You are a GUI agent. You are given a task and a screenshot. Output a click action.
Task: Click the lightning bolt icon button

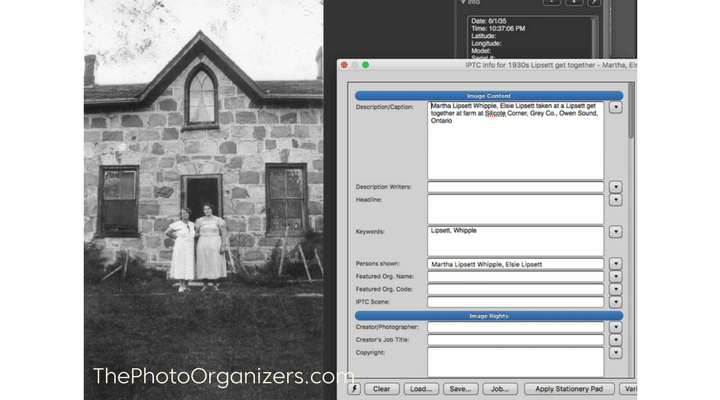point(354,389)
